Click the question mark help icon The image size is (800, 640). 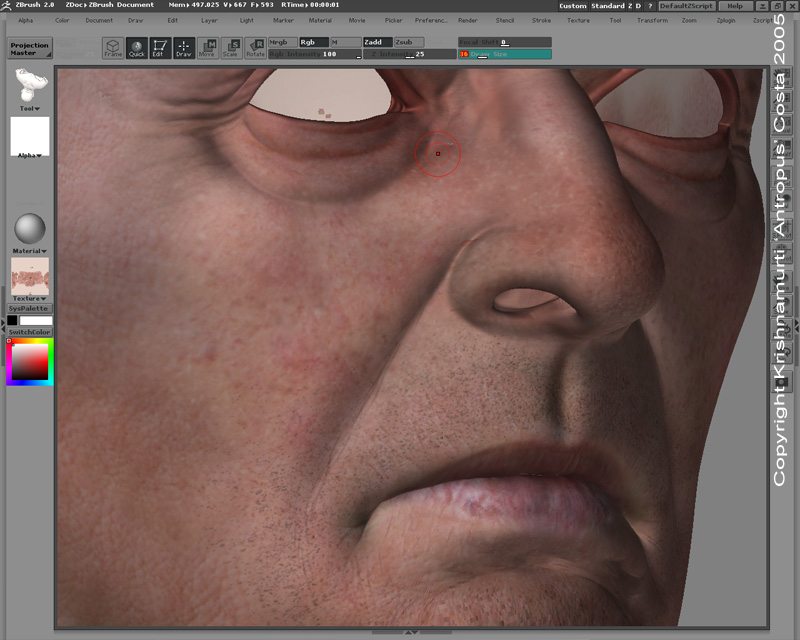click(x=649, y=6)
